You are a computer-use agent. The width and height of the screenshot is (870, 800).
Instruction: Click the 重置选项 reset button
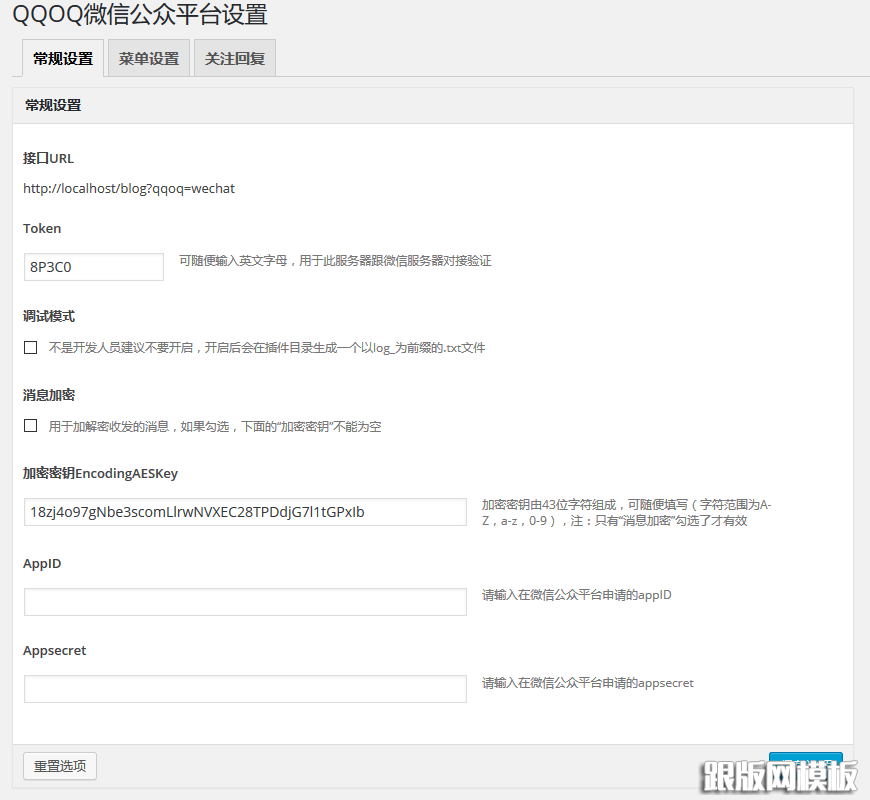[59, 766]
